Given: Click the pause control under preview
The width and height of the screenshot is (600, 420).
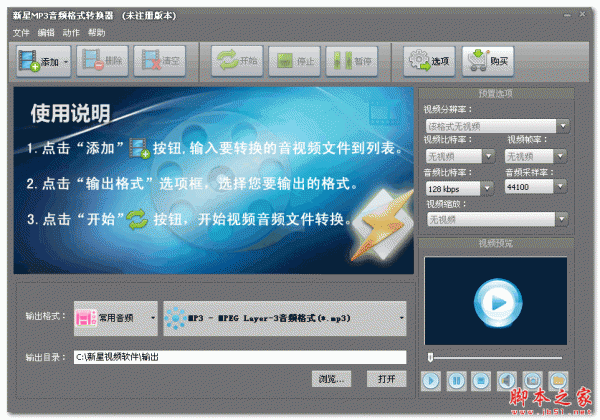Looking at the screenshot, I should click(x=456, y=381).
